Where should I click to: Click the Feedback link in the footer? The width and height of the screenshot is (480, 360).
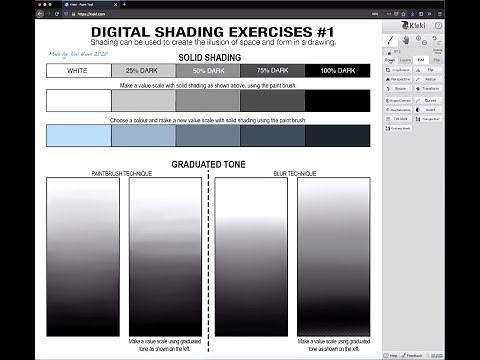pyautogui.click(x=412, y=356)
